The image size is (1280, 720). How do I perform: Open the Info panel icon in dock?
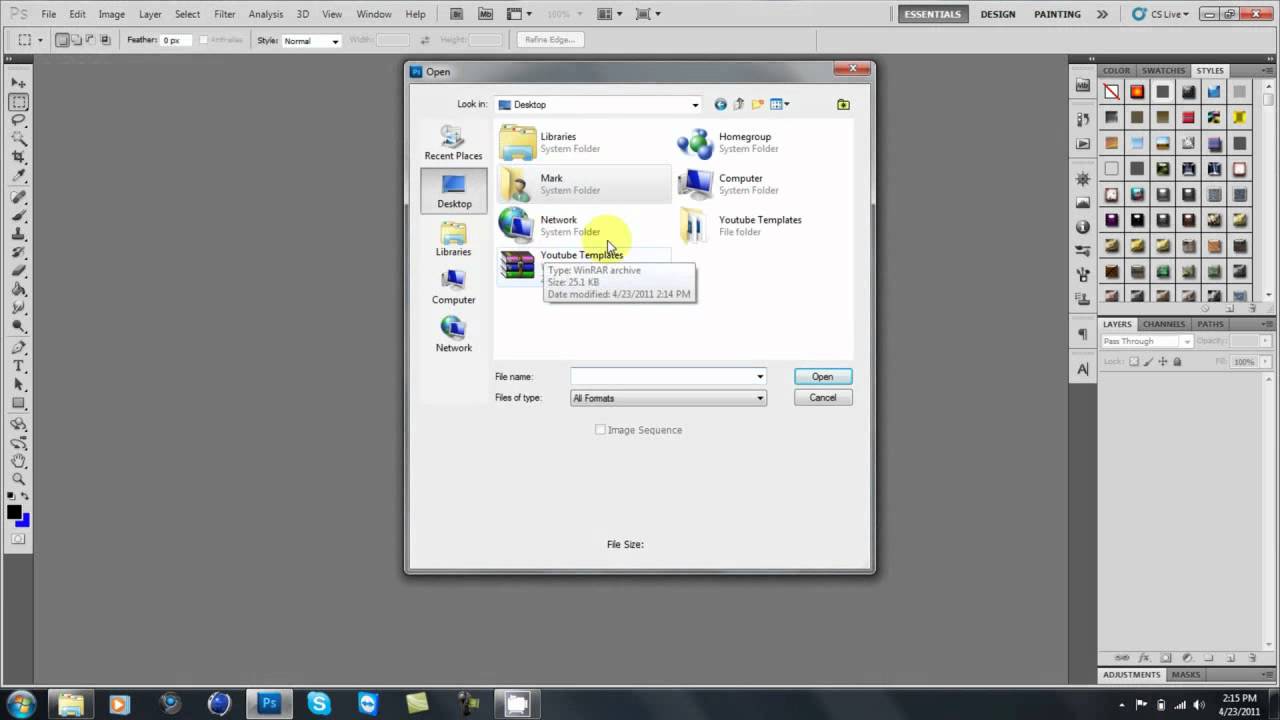[x=1083, y=226]
